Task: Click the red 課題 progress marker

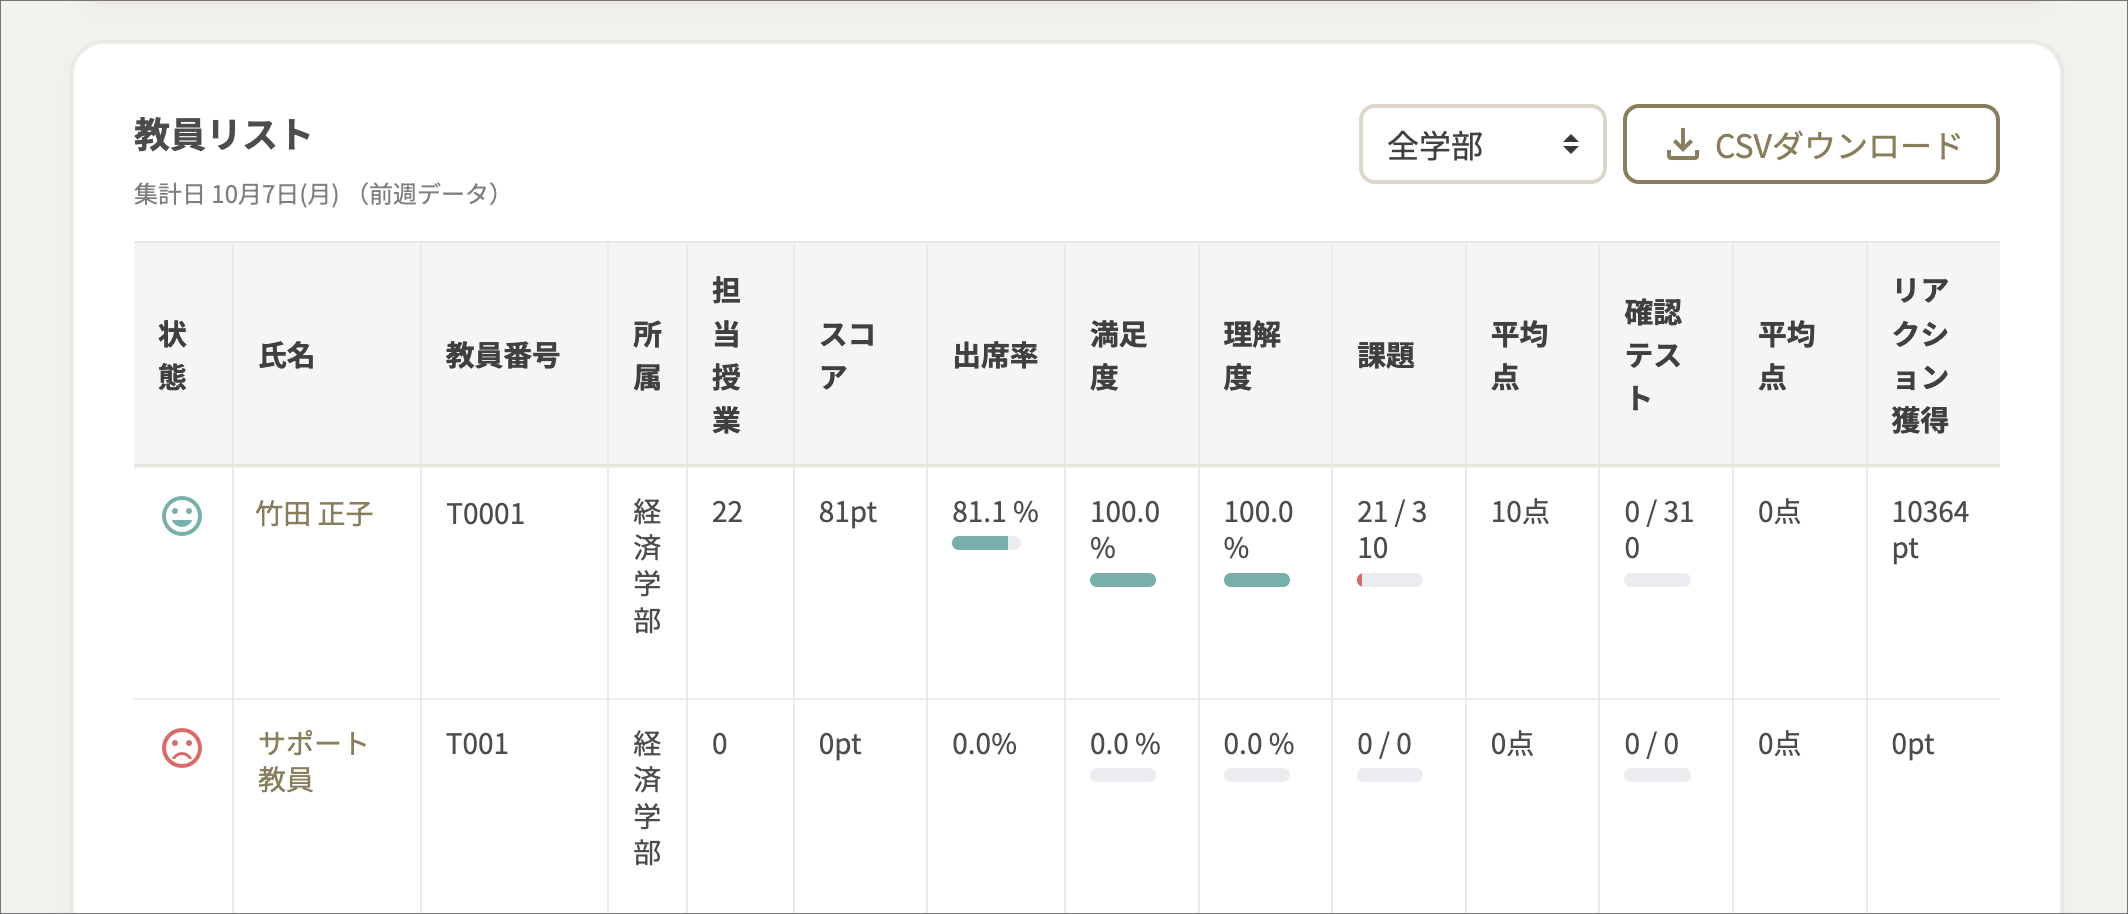Action: point(1362,579)
